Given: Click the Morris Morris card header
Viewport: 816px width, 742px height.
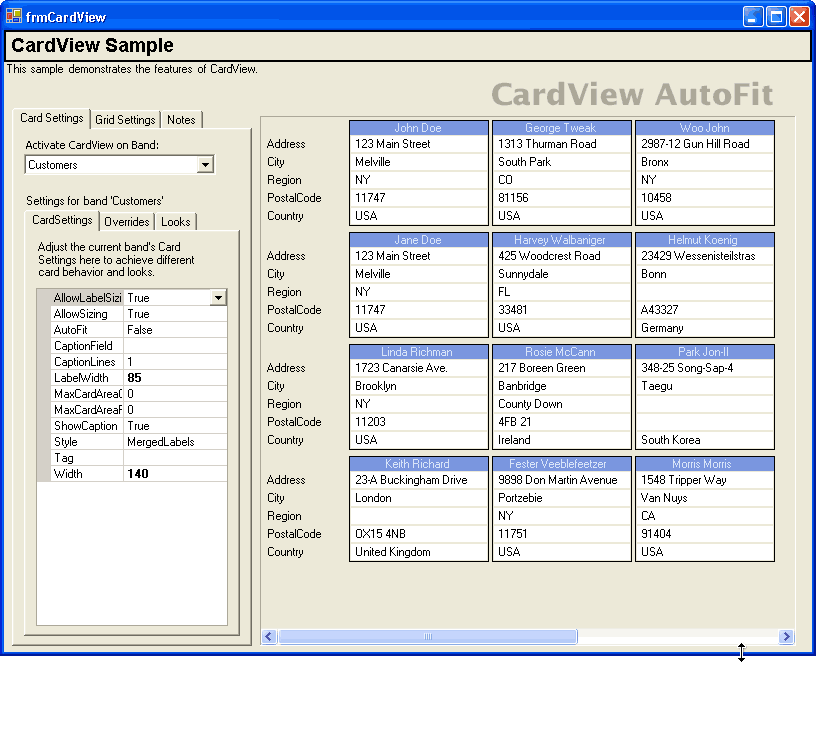Looking at the screenshot, I should coord(704,464).
